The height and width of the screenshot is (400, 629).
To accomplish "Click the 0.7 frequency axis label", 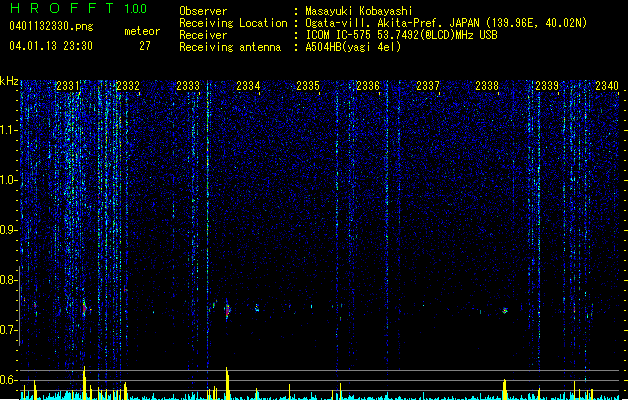I will 8,330.
